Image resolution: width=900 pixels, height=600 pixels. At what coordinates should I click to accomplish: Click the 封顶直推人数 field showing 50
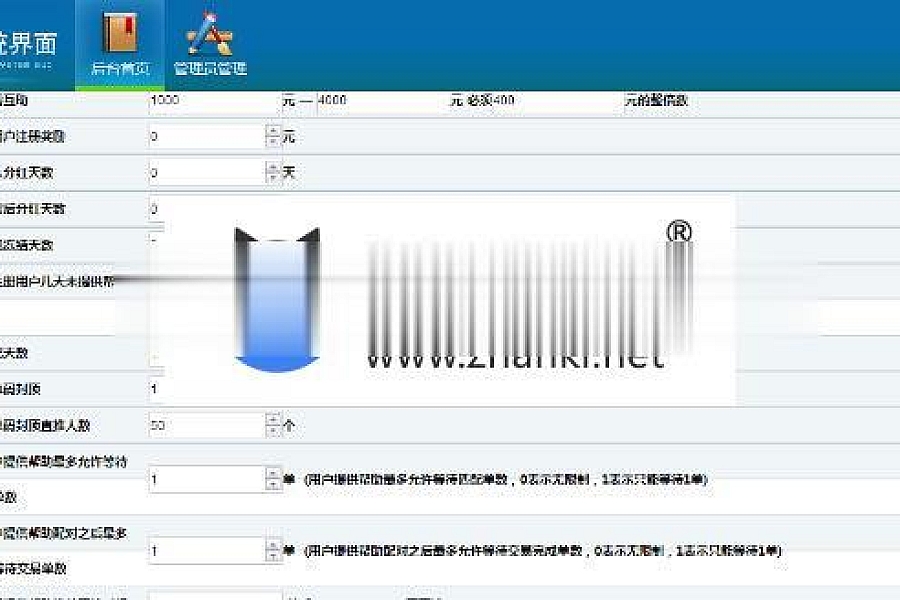[207, 425]
